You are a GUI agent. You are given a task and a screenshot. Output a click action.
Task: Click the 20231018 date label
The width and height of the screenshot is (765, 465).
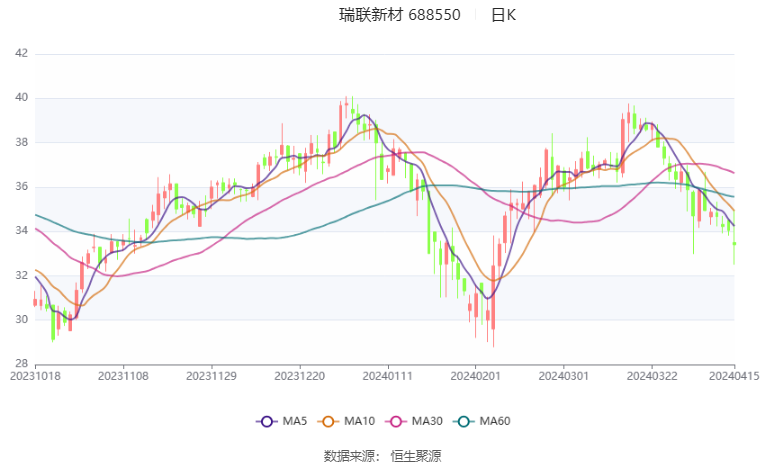(35, 376)
